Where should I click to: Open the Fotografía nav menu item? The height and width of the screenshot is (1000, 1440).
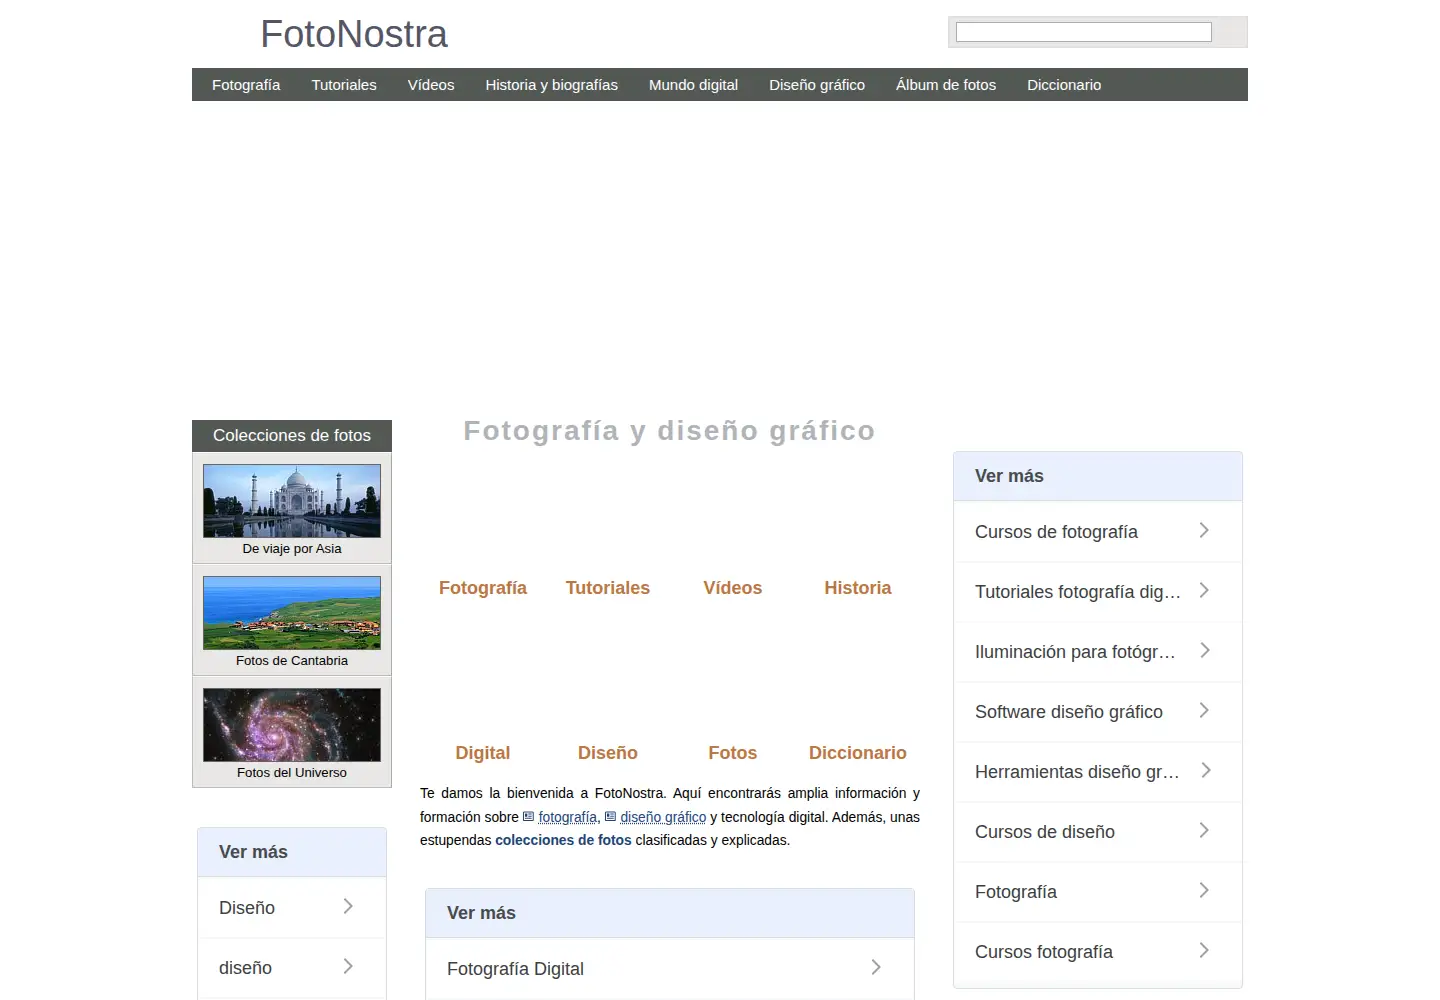coord(246,85)
